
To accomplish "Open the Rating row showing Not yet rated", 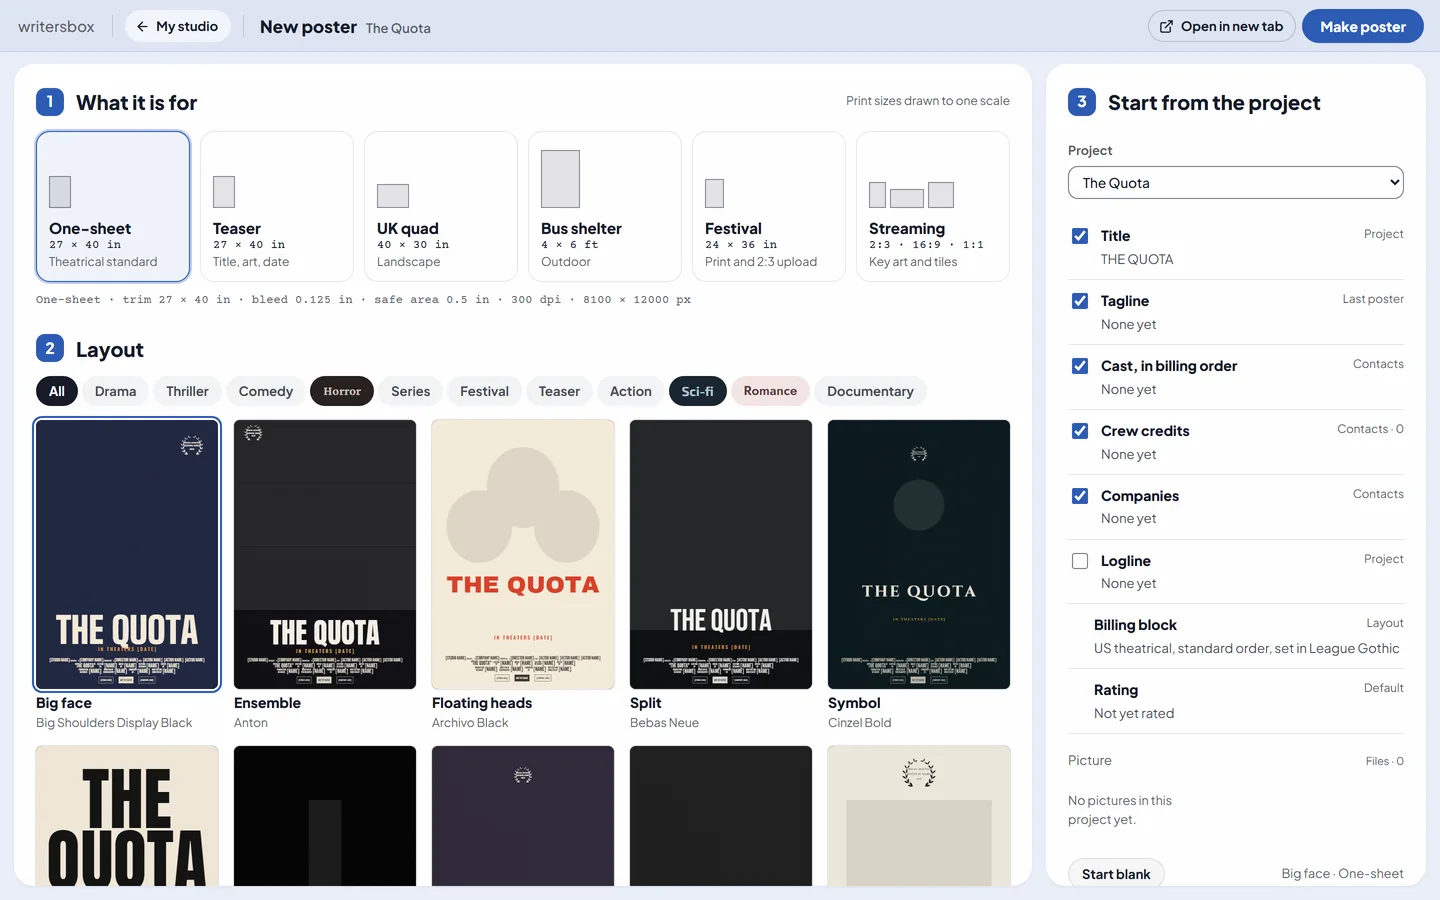I will click(x=1236, y=702).
